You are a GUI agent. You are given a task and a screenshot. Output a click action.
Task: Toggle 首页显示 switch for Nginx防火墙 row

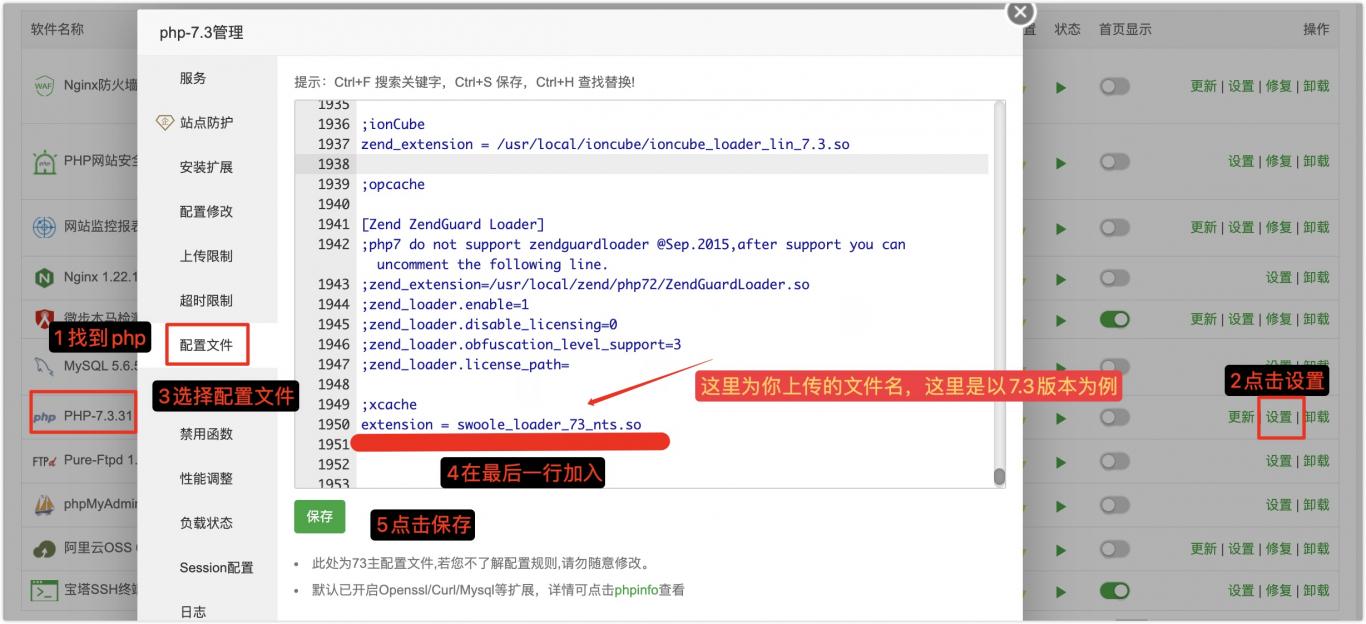tap(1114, 87)
